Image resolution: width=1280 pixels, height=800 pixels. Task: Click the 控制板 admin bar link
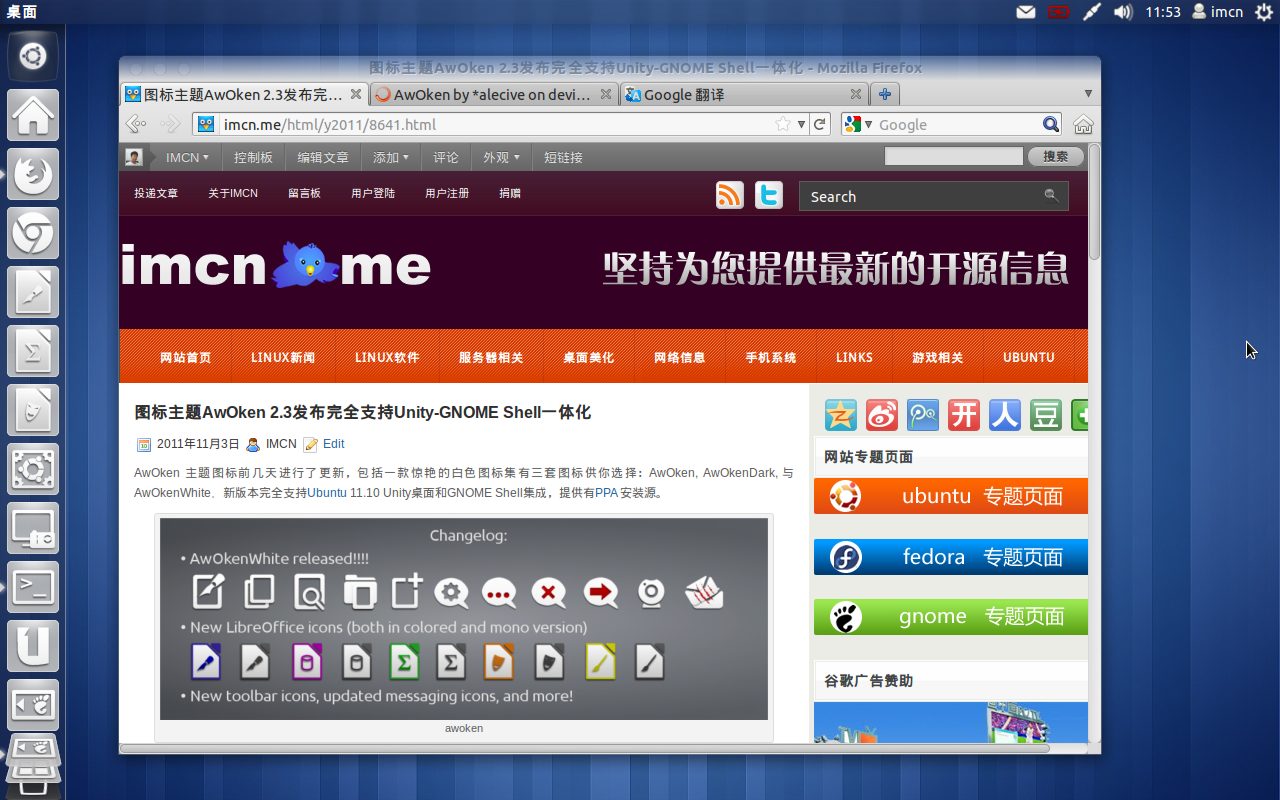[253, 157]
